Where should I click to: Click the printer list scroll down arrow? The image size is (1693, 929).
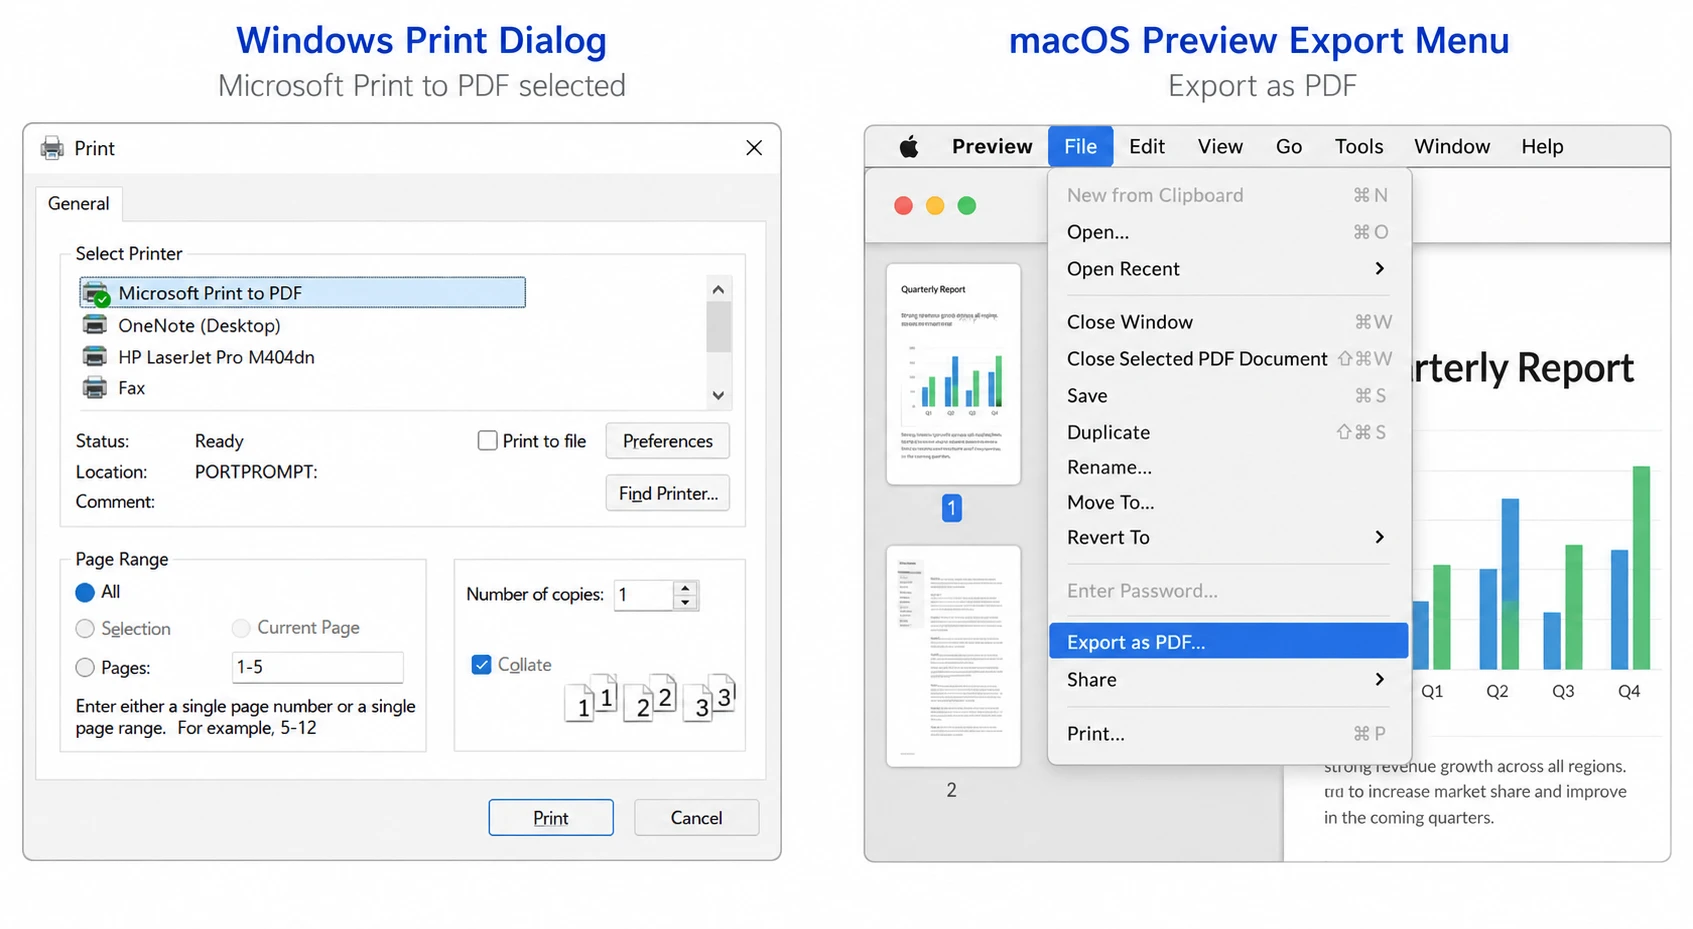point(718,395)
